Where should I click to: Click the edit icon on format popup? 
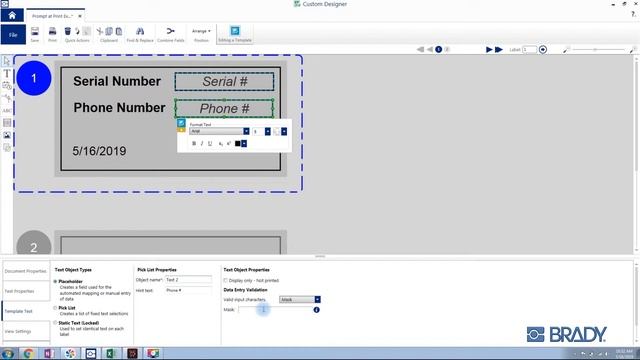pyautogui.click(x=181, y=122)
